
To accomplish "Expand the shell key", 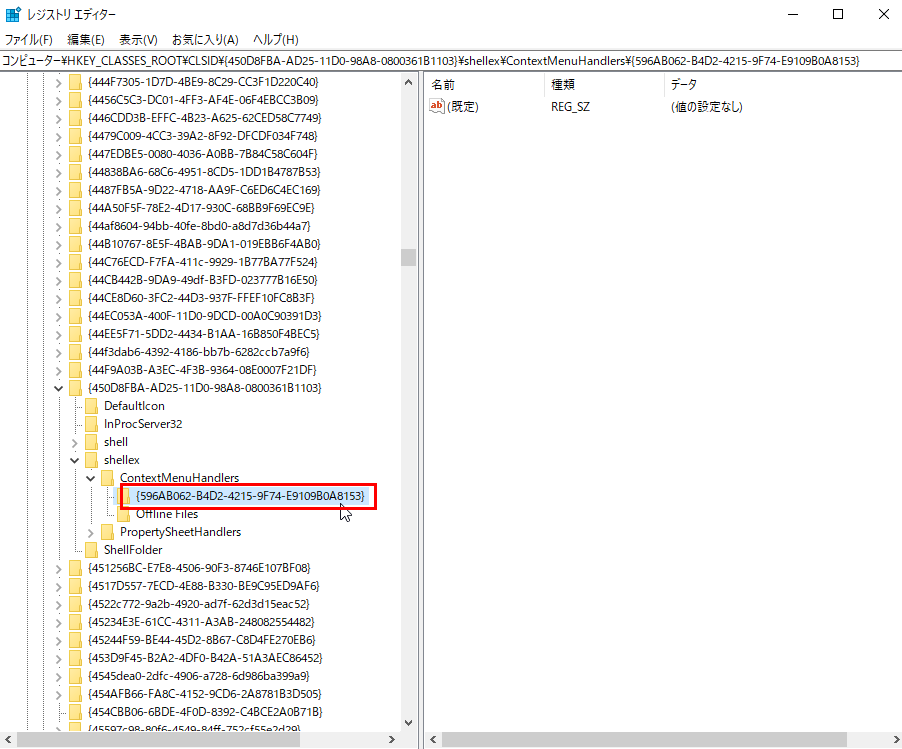I will pos(74,442).
